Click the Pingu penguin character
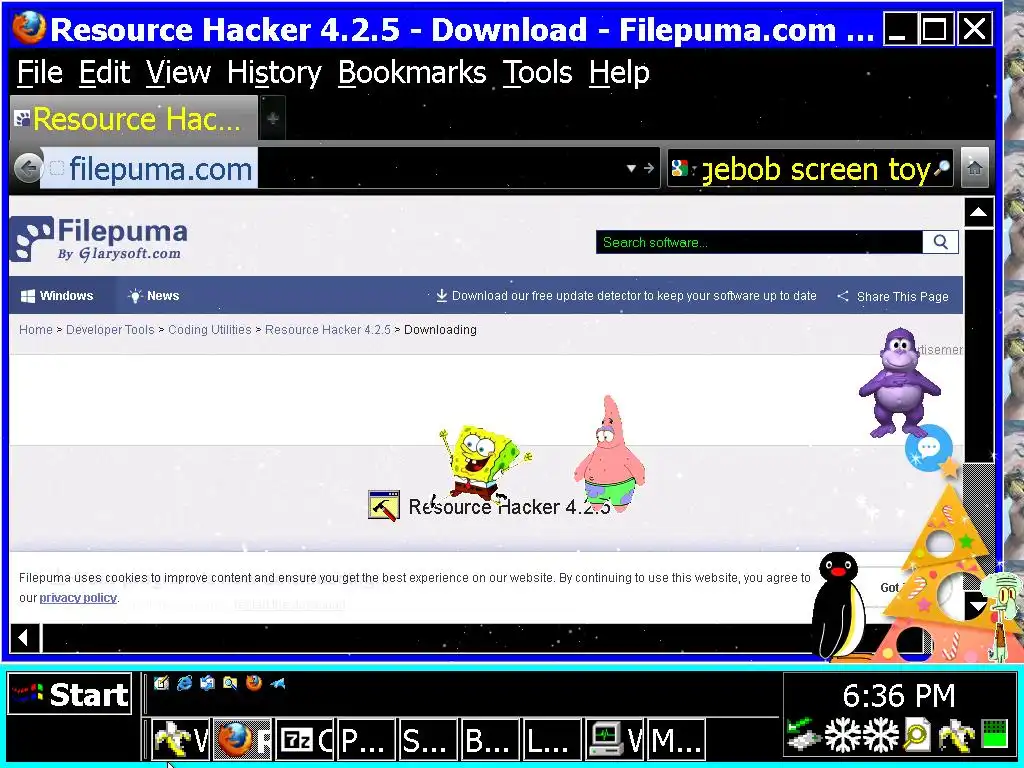 (839, 605)
